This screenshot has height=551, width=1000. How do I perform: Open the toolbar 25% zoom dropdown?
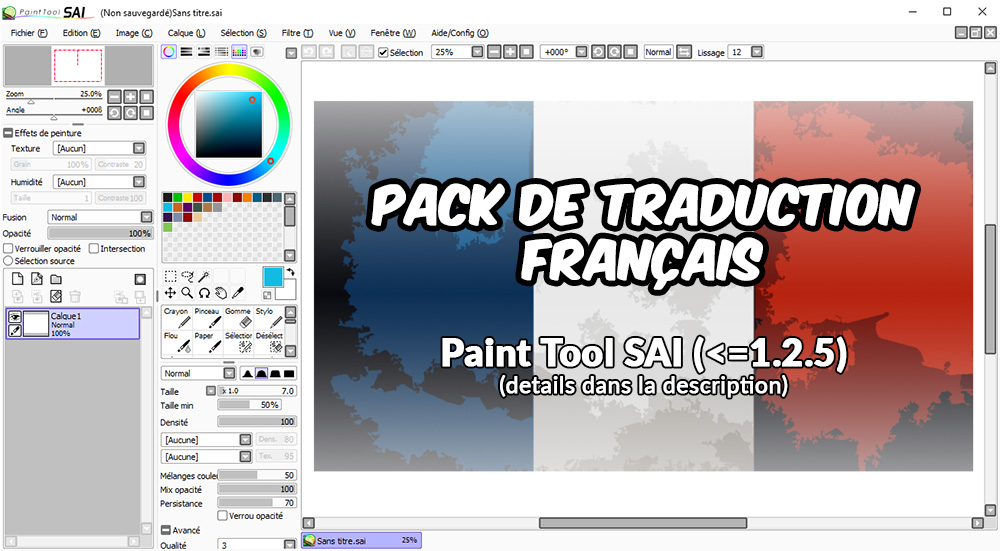pyautogui.click(x=477, y=52)
